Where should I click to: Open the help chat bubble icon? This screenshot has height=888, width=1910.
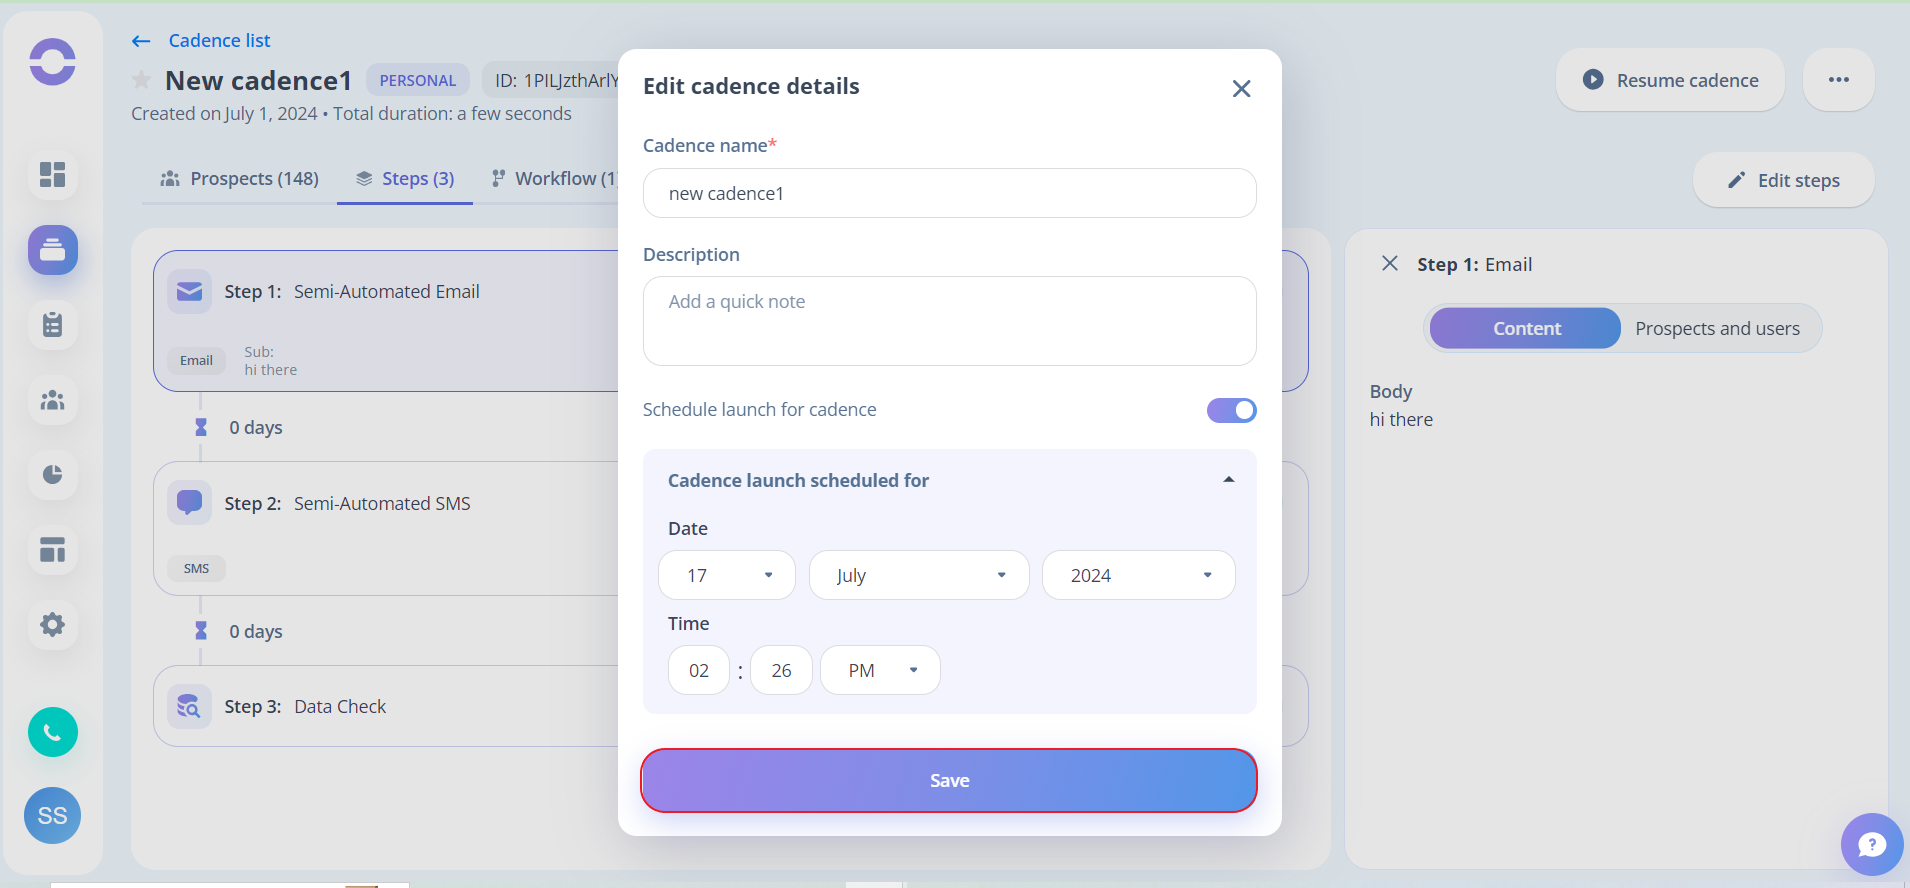coord(1871,845)
